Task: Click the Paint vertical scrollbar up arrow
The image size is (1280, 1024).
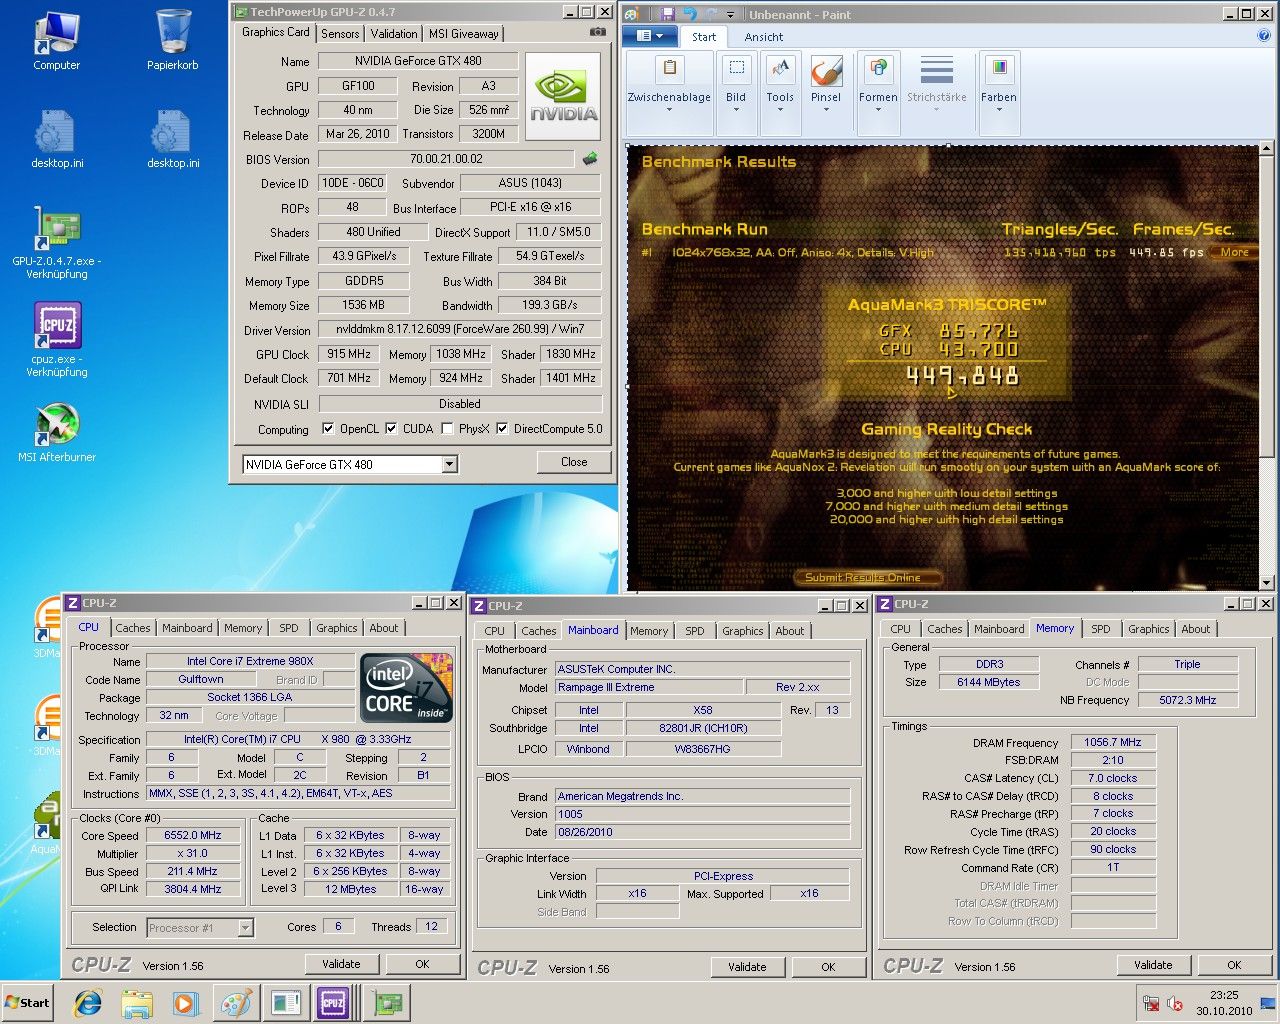Action: coord(1267,149)
